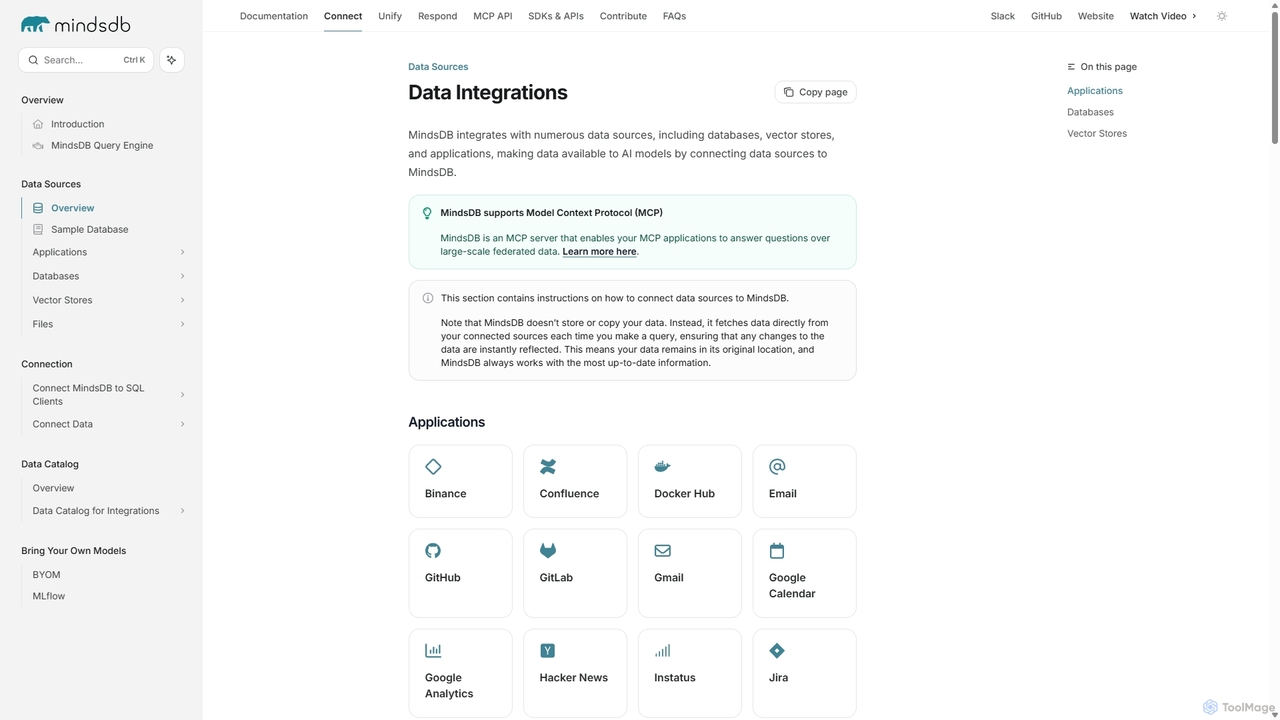Click the Jira diamond icon
The image size is (1280, 720).
[777, 651]
